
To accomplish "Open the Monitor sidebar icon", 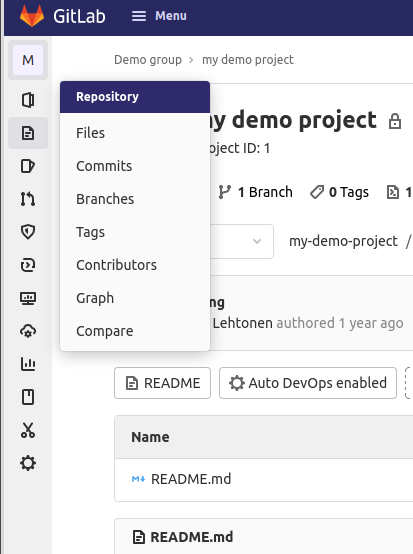I will (28, 298).
